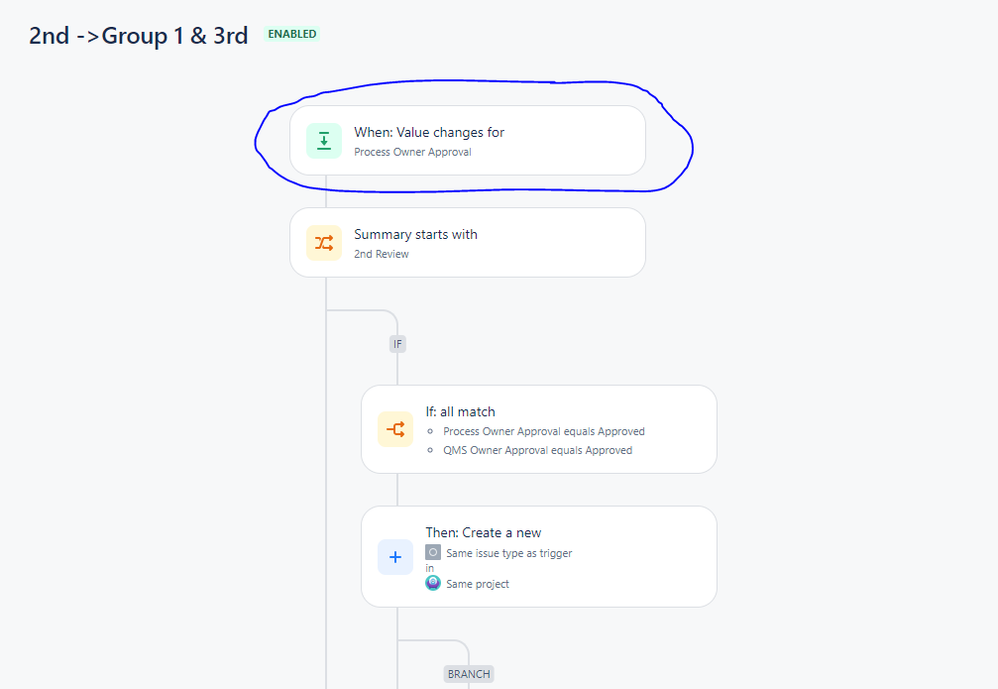Select Process Owner Approval equals Approved condition
The width and height of the screenshot is (998, 689).
tap(544, 431)
